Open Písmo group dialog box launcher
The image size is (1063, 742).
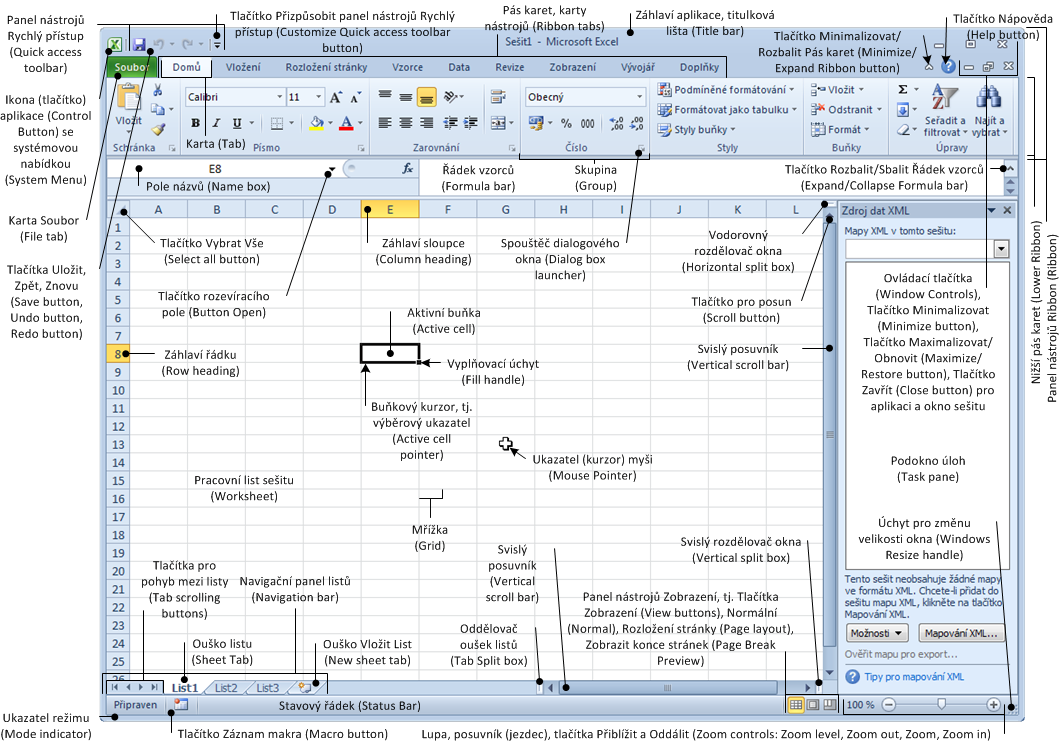(x=361, y=148)
